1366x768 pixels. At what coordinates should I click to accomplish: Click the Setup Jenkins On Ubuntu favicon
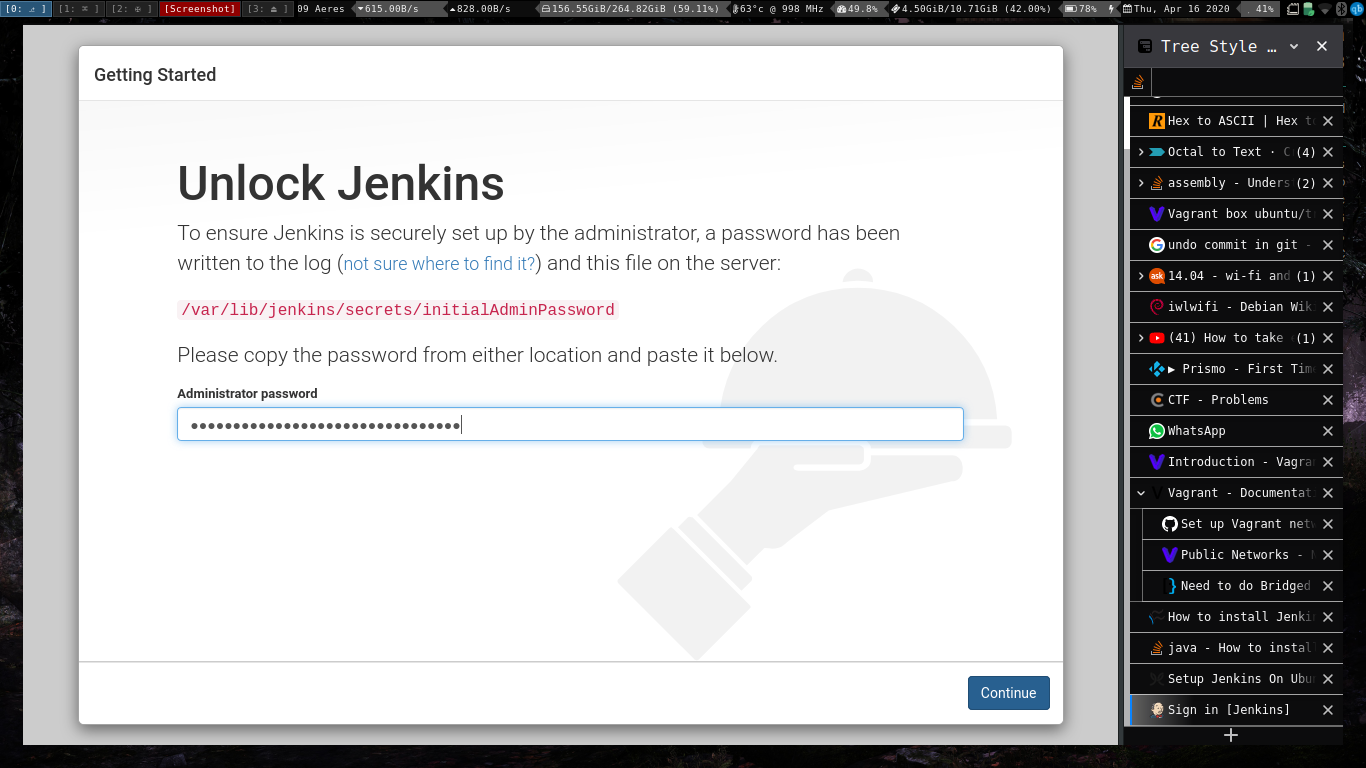(1157, 679)
